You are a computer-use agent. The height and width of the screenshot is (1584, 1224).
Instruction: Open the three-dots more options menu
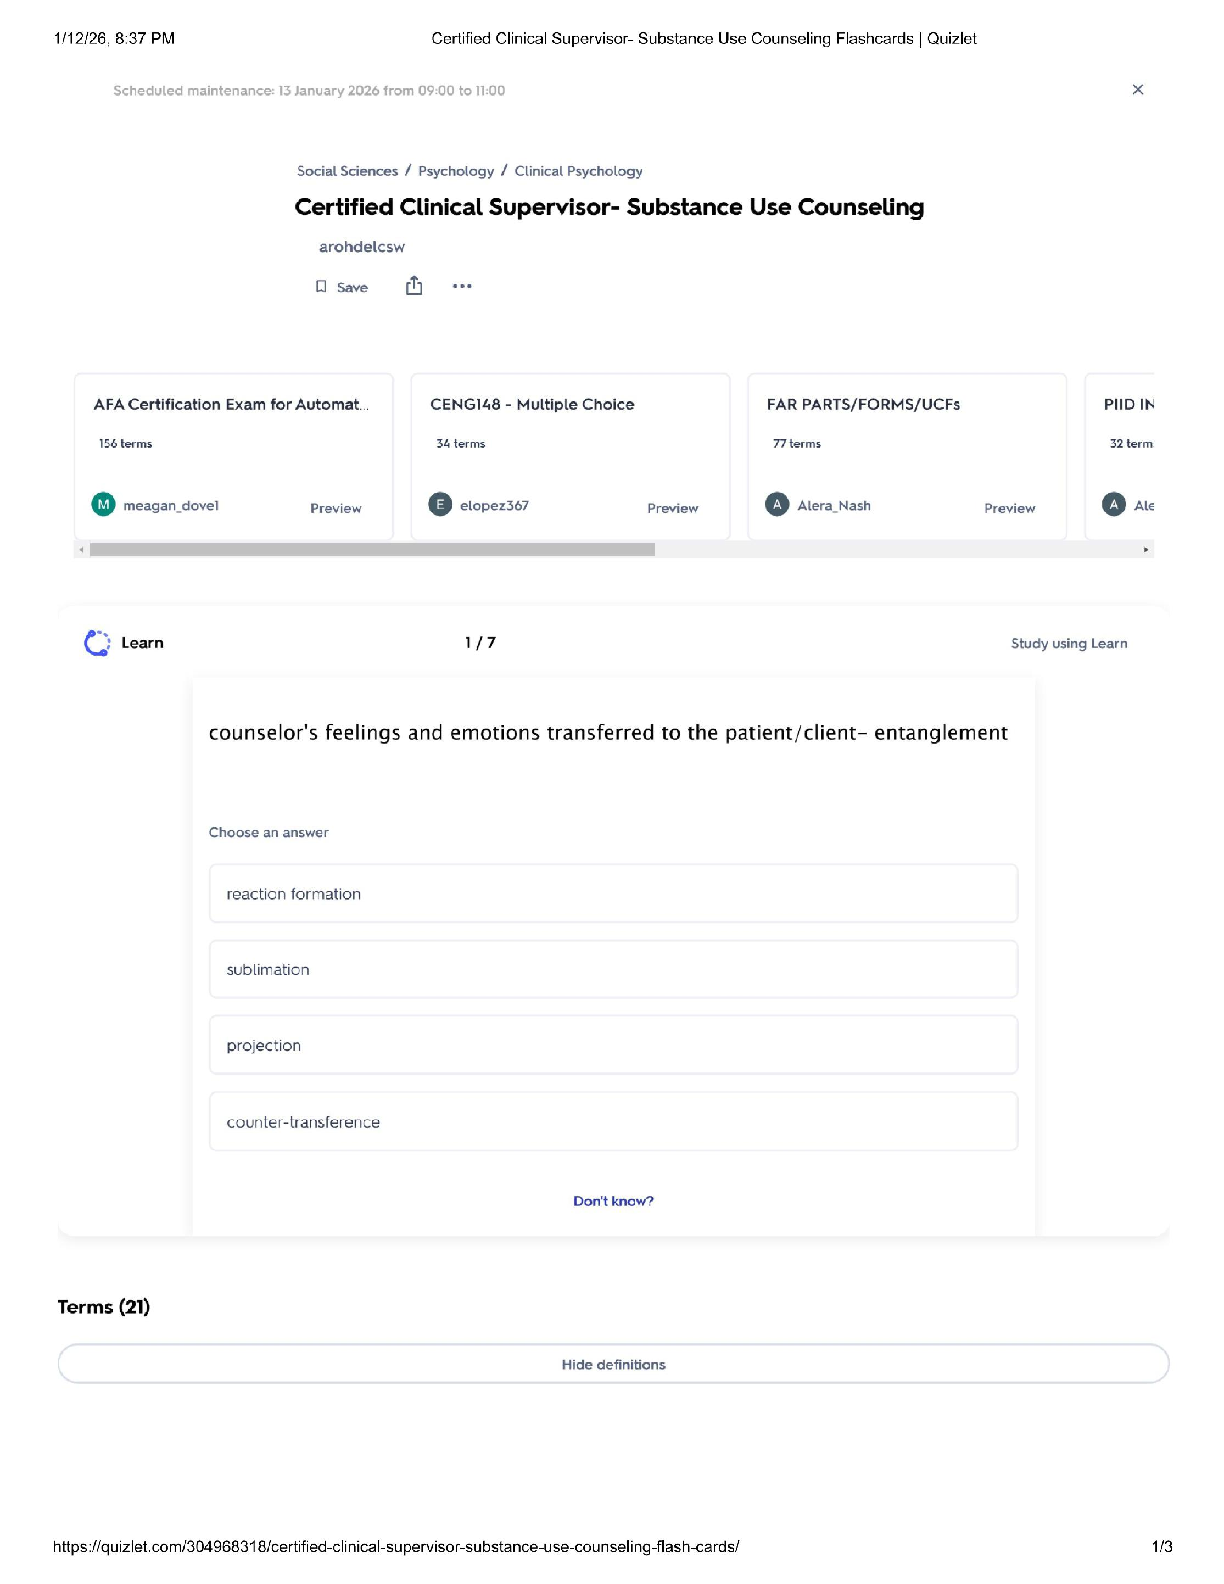point(462,287)
